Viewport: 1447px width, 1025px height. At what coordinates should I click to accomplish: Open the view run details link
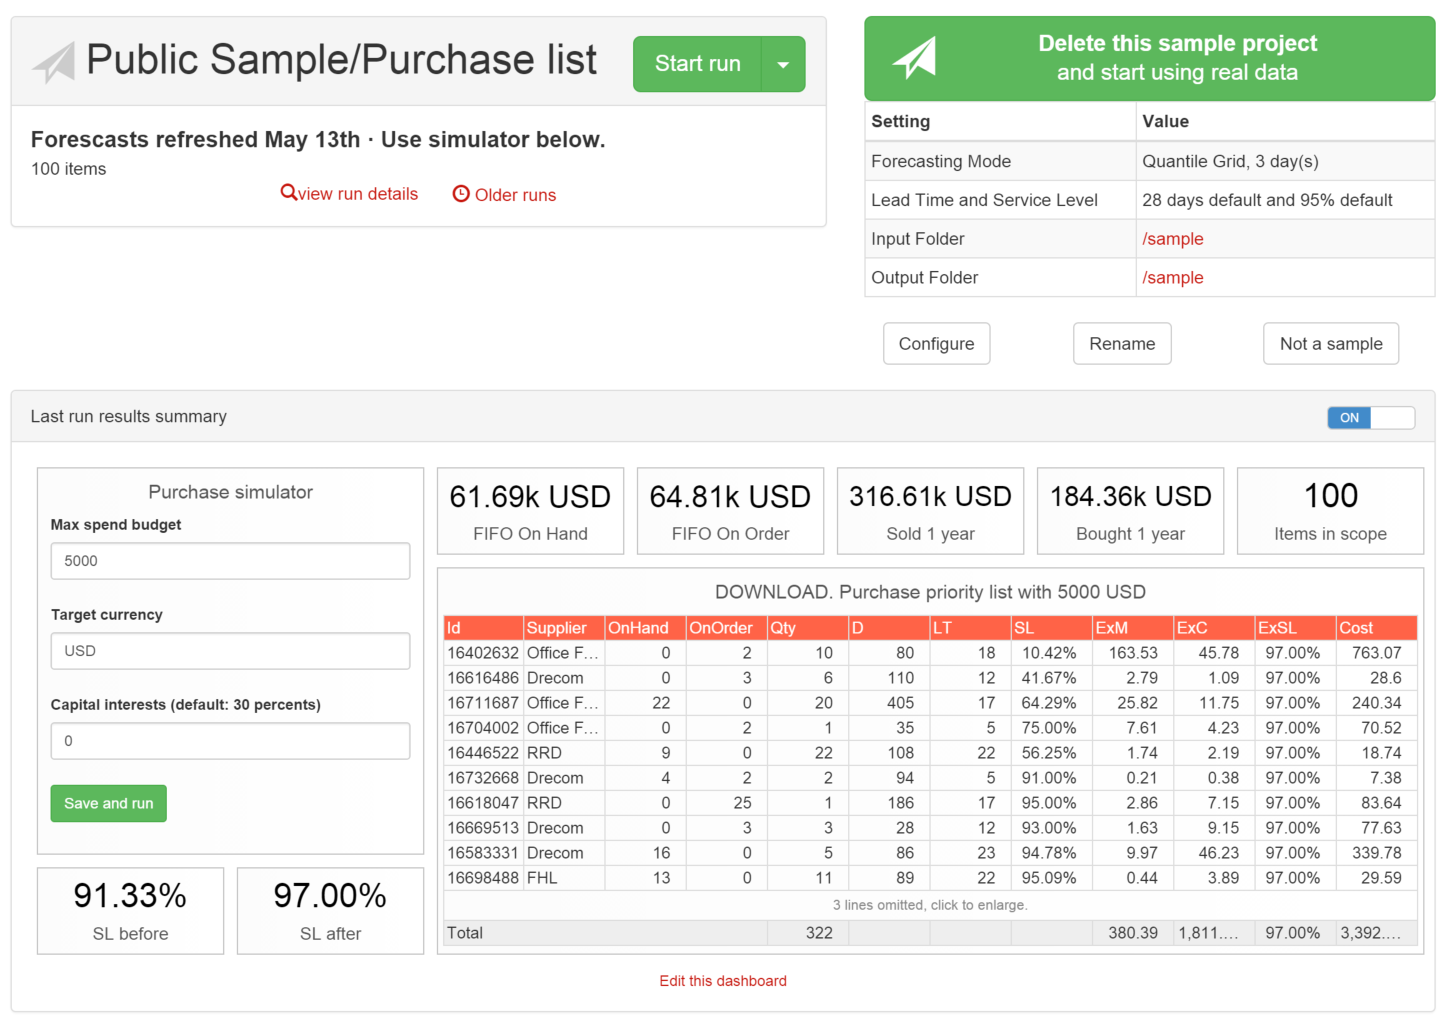[x=358, y=194]
